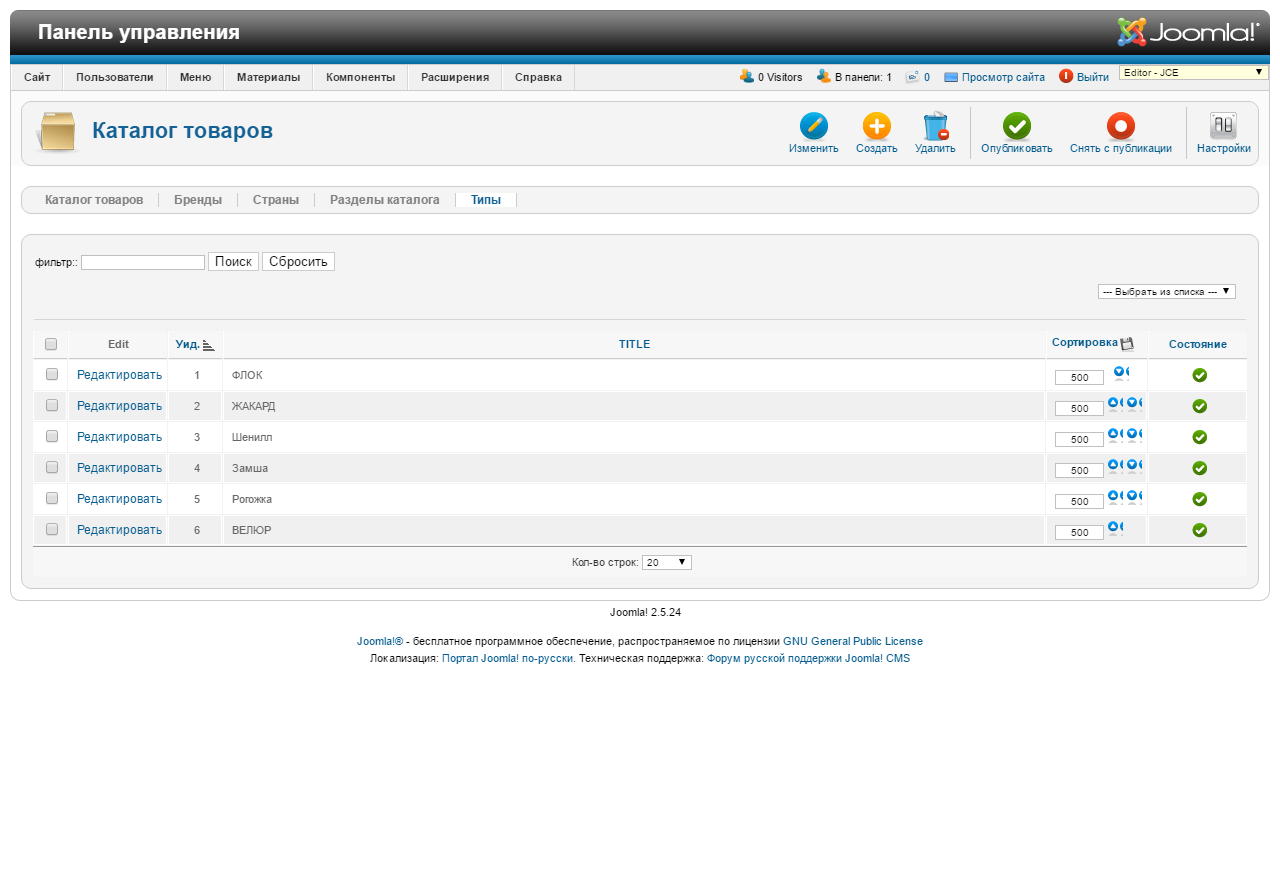Move ВЕЛЮР row up in ordering
This screenshot has height=879, width=1280.
(1114, 528)
